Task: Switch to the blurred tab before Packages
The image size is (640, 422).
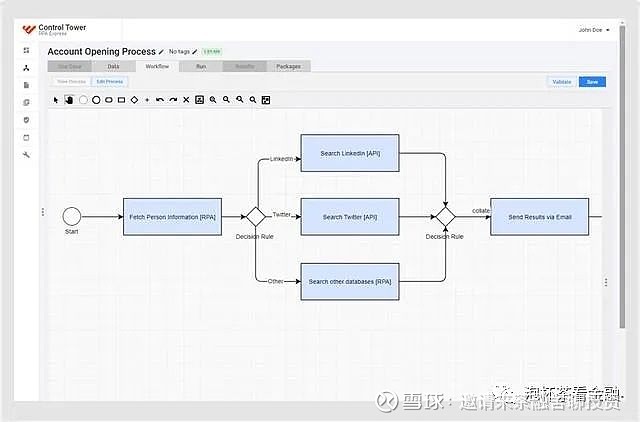Action: pyautogui.click(x=244, y=67)
